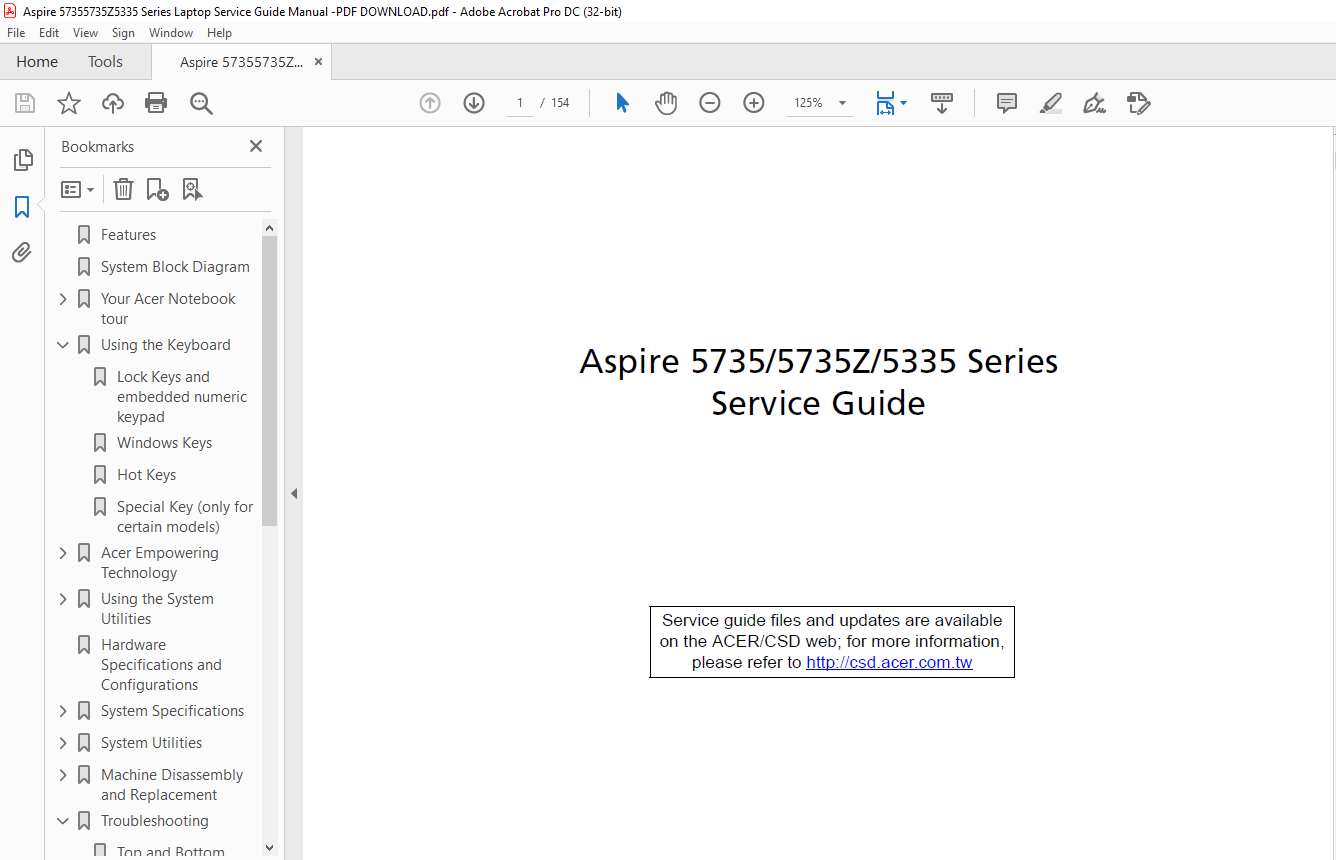Open the Help menu

(219, 33)
